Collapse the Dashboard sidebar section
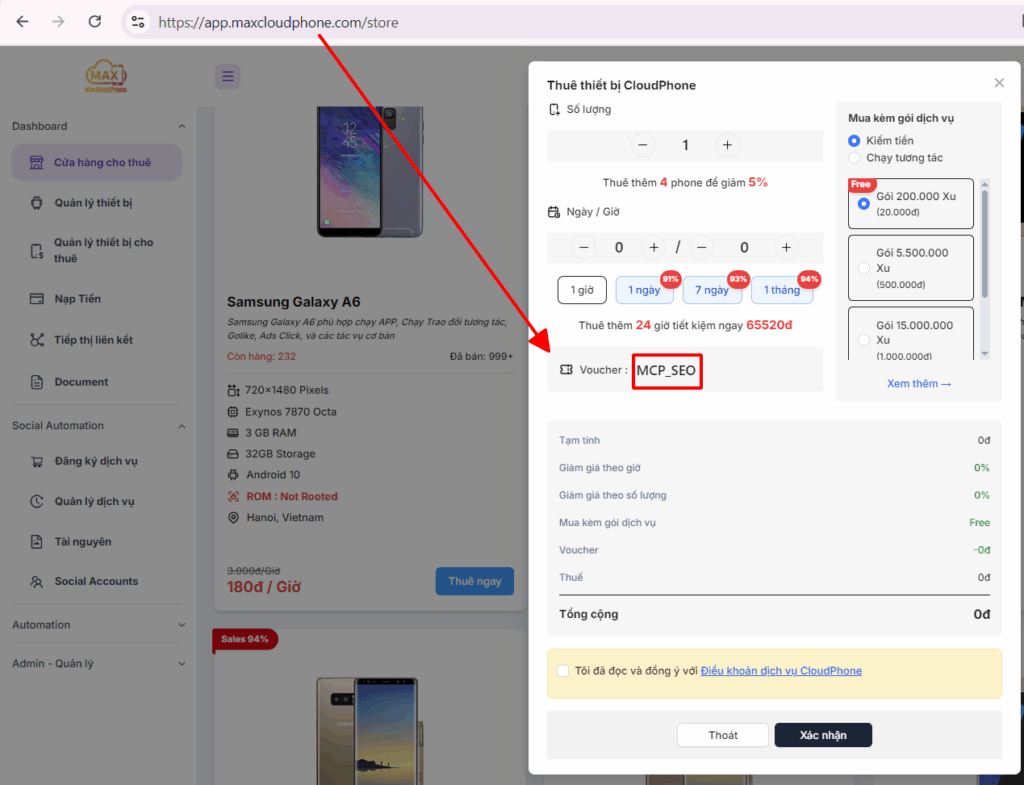1024x785 pixels. coord(181,126)
